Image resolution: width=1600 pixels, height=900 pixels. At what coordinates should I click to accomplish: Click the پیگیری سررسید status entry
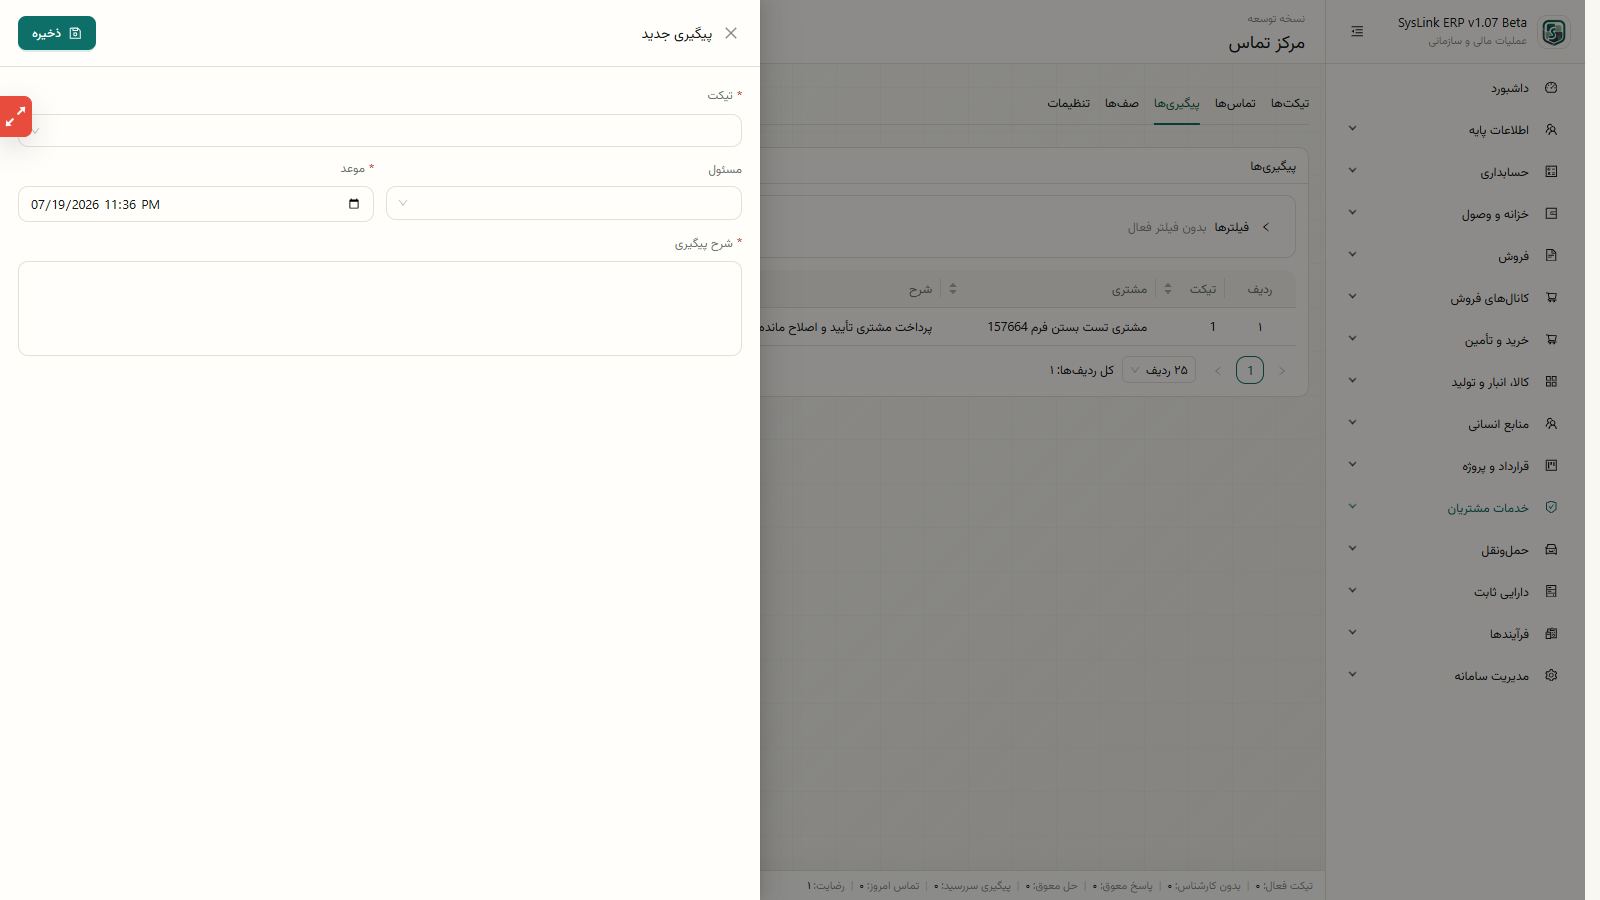pos(973,886)
